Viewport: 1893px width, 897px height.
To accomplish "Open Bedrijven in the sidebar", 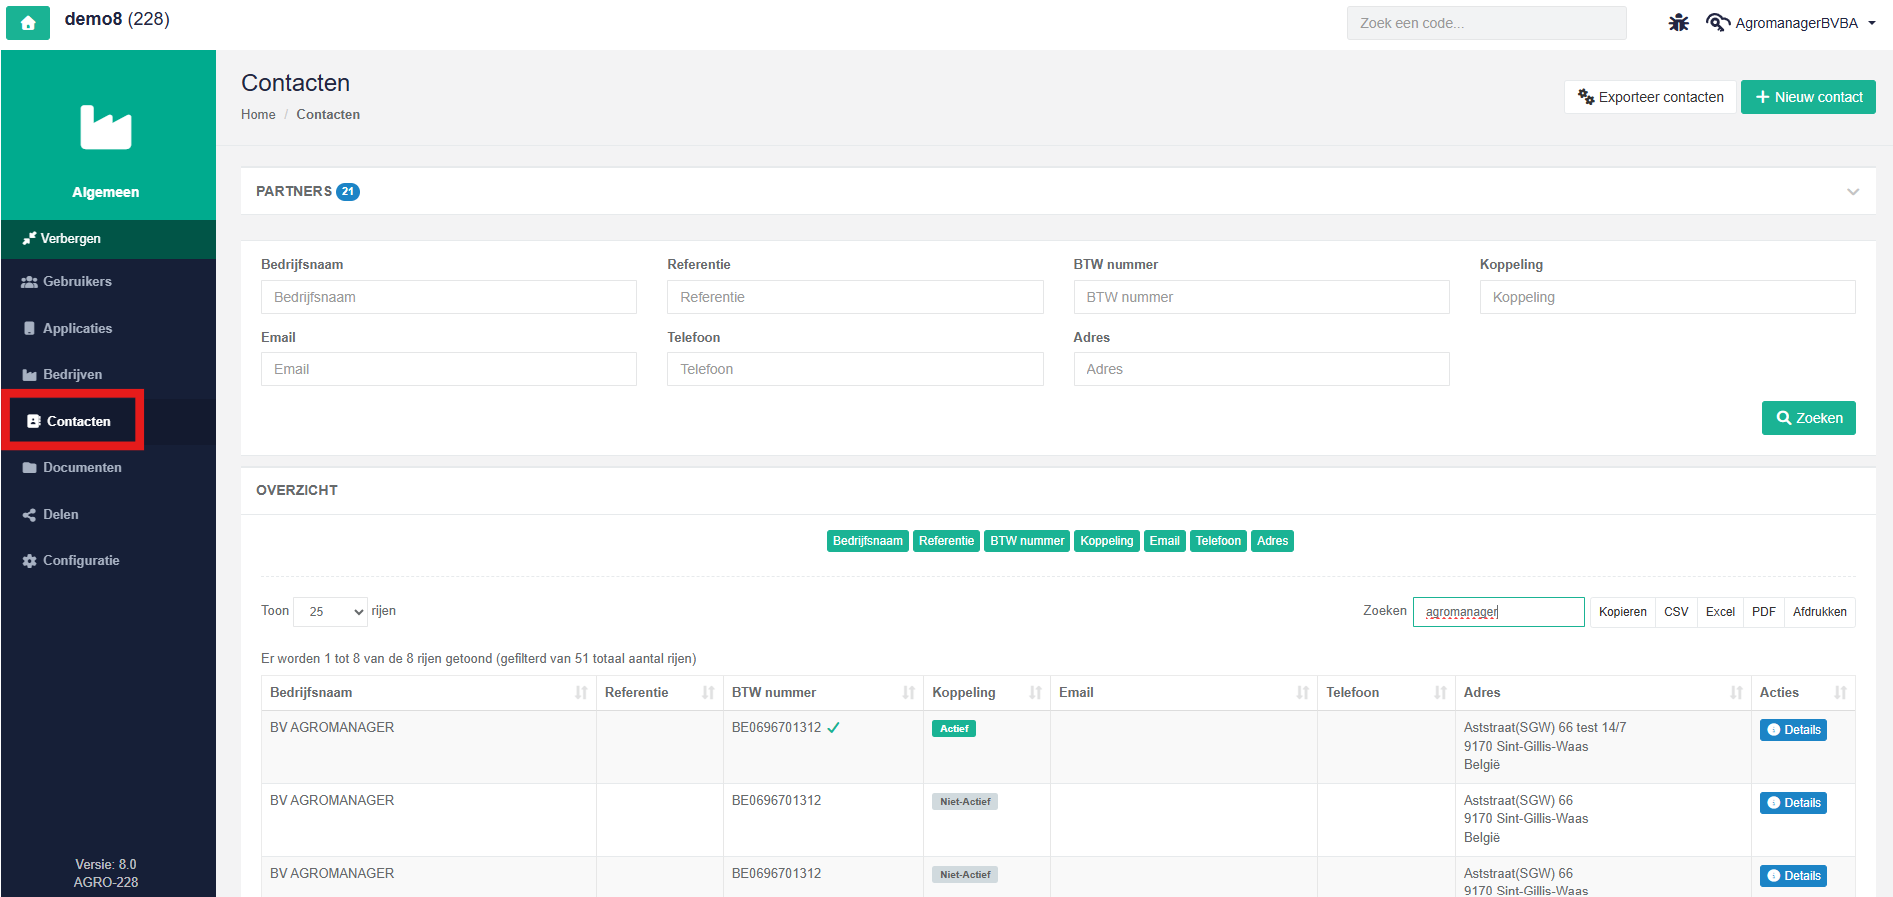I will [x=108, y=375].
